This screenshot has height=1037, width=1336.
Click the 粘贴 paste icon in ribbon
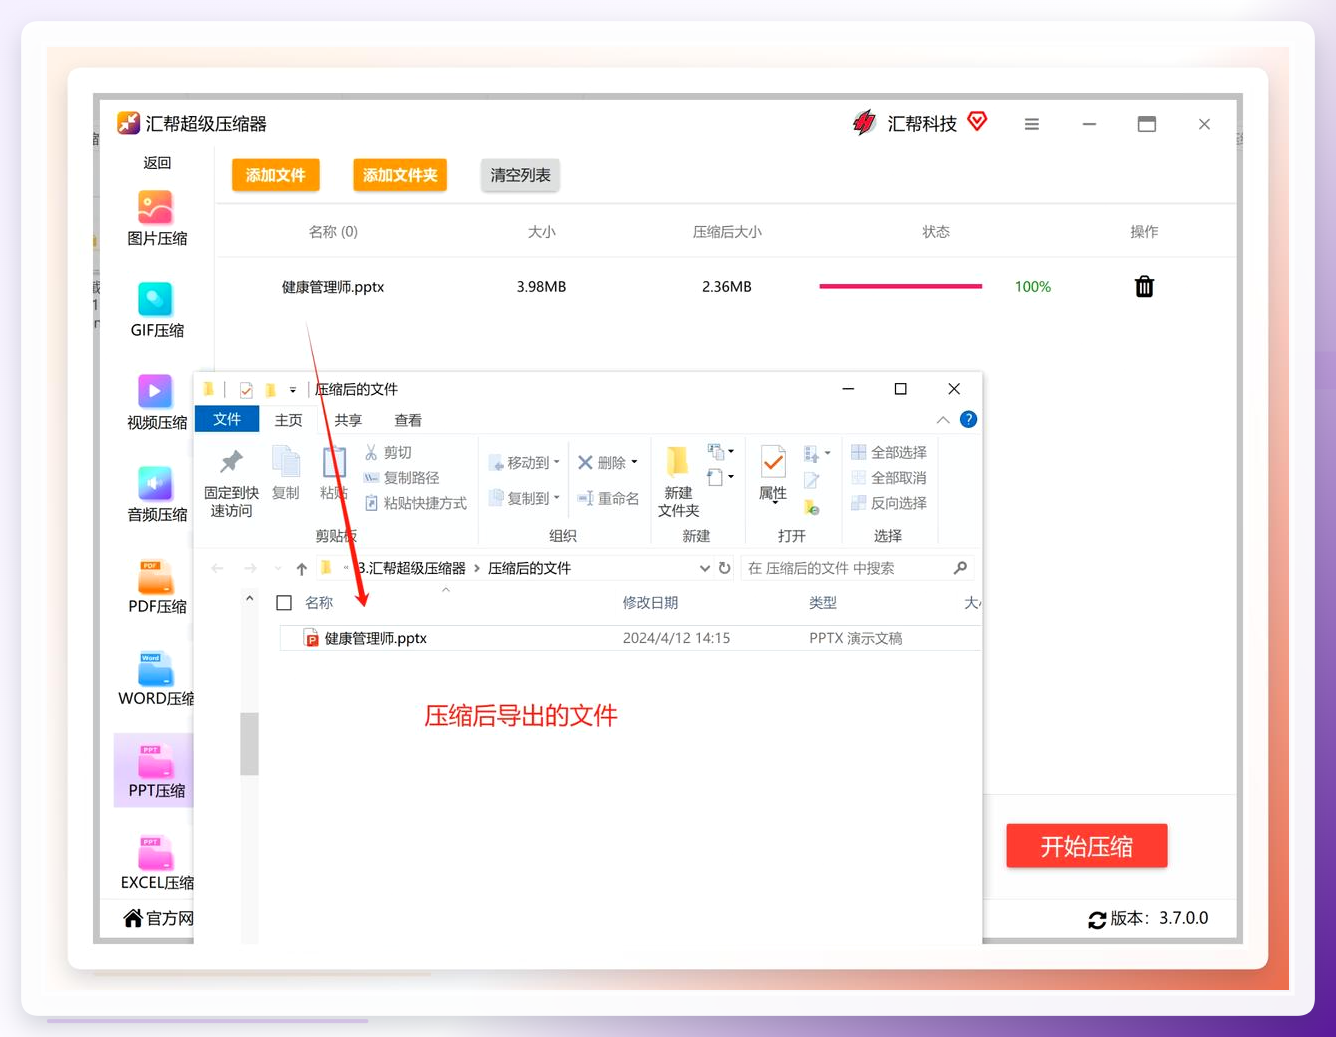click(x=334, y=462)
